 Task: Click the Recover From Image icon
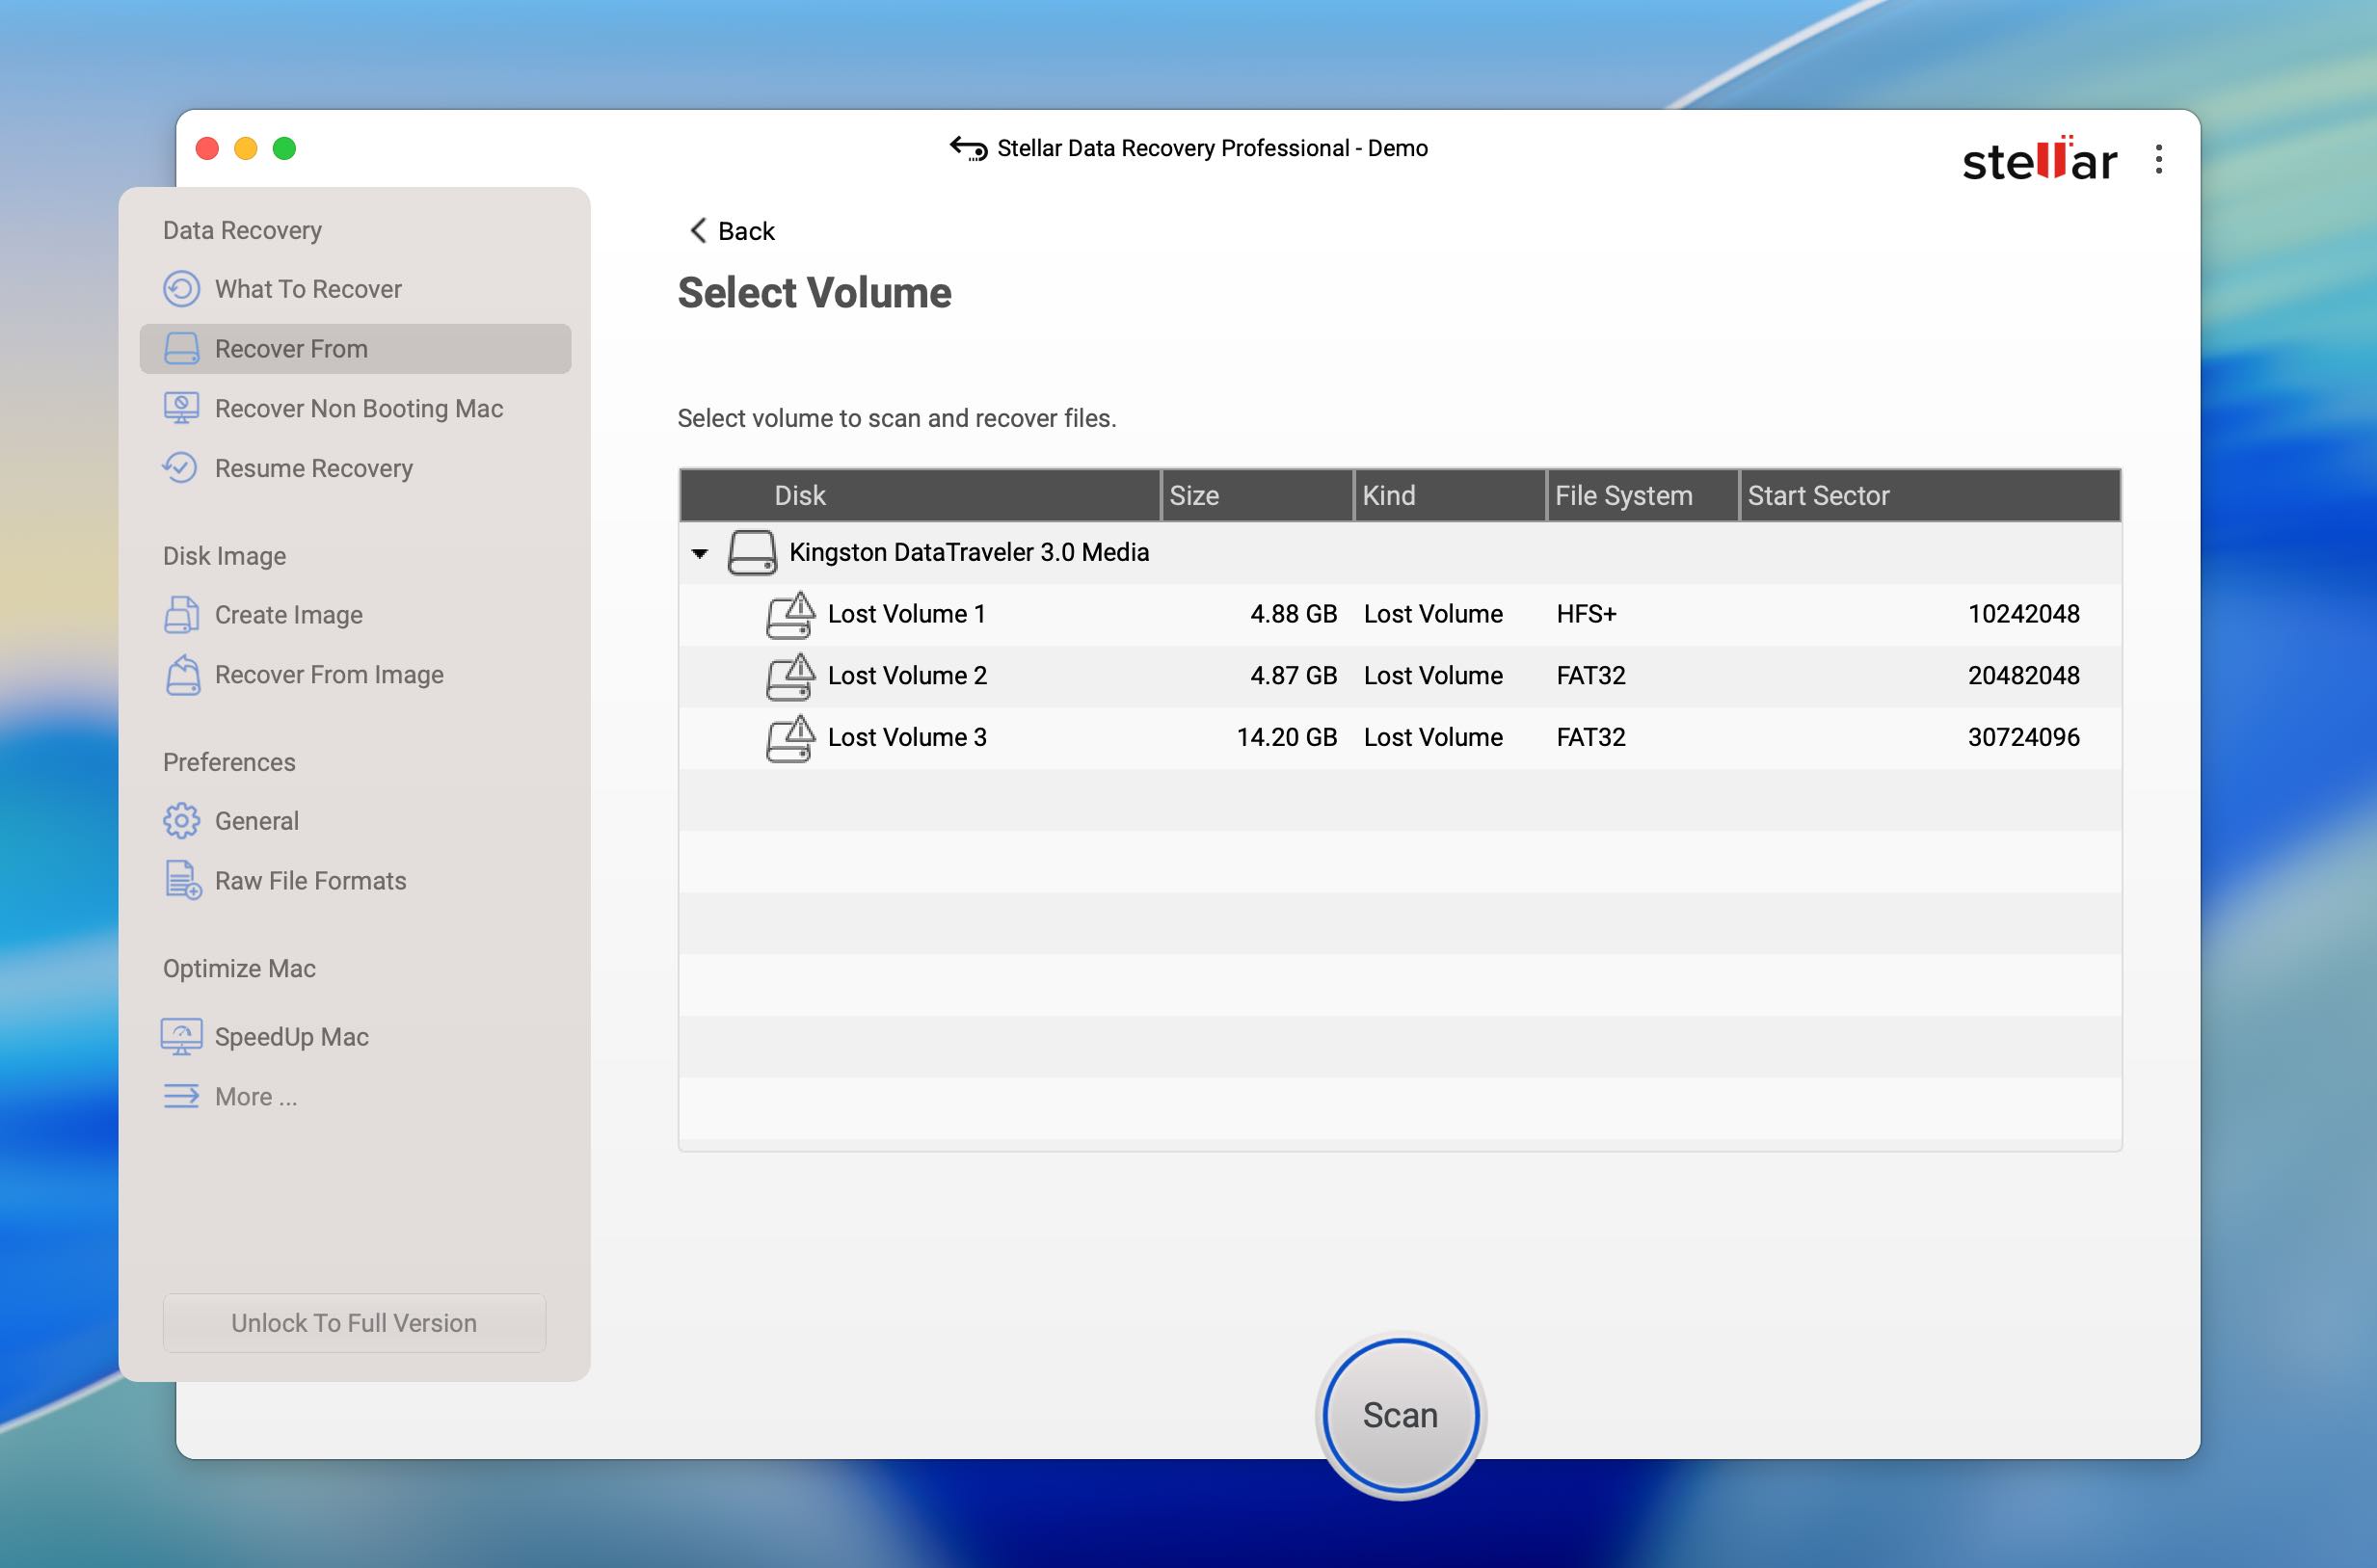[x=182, y=674]
